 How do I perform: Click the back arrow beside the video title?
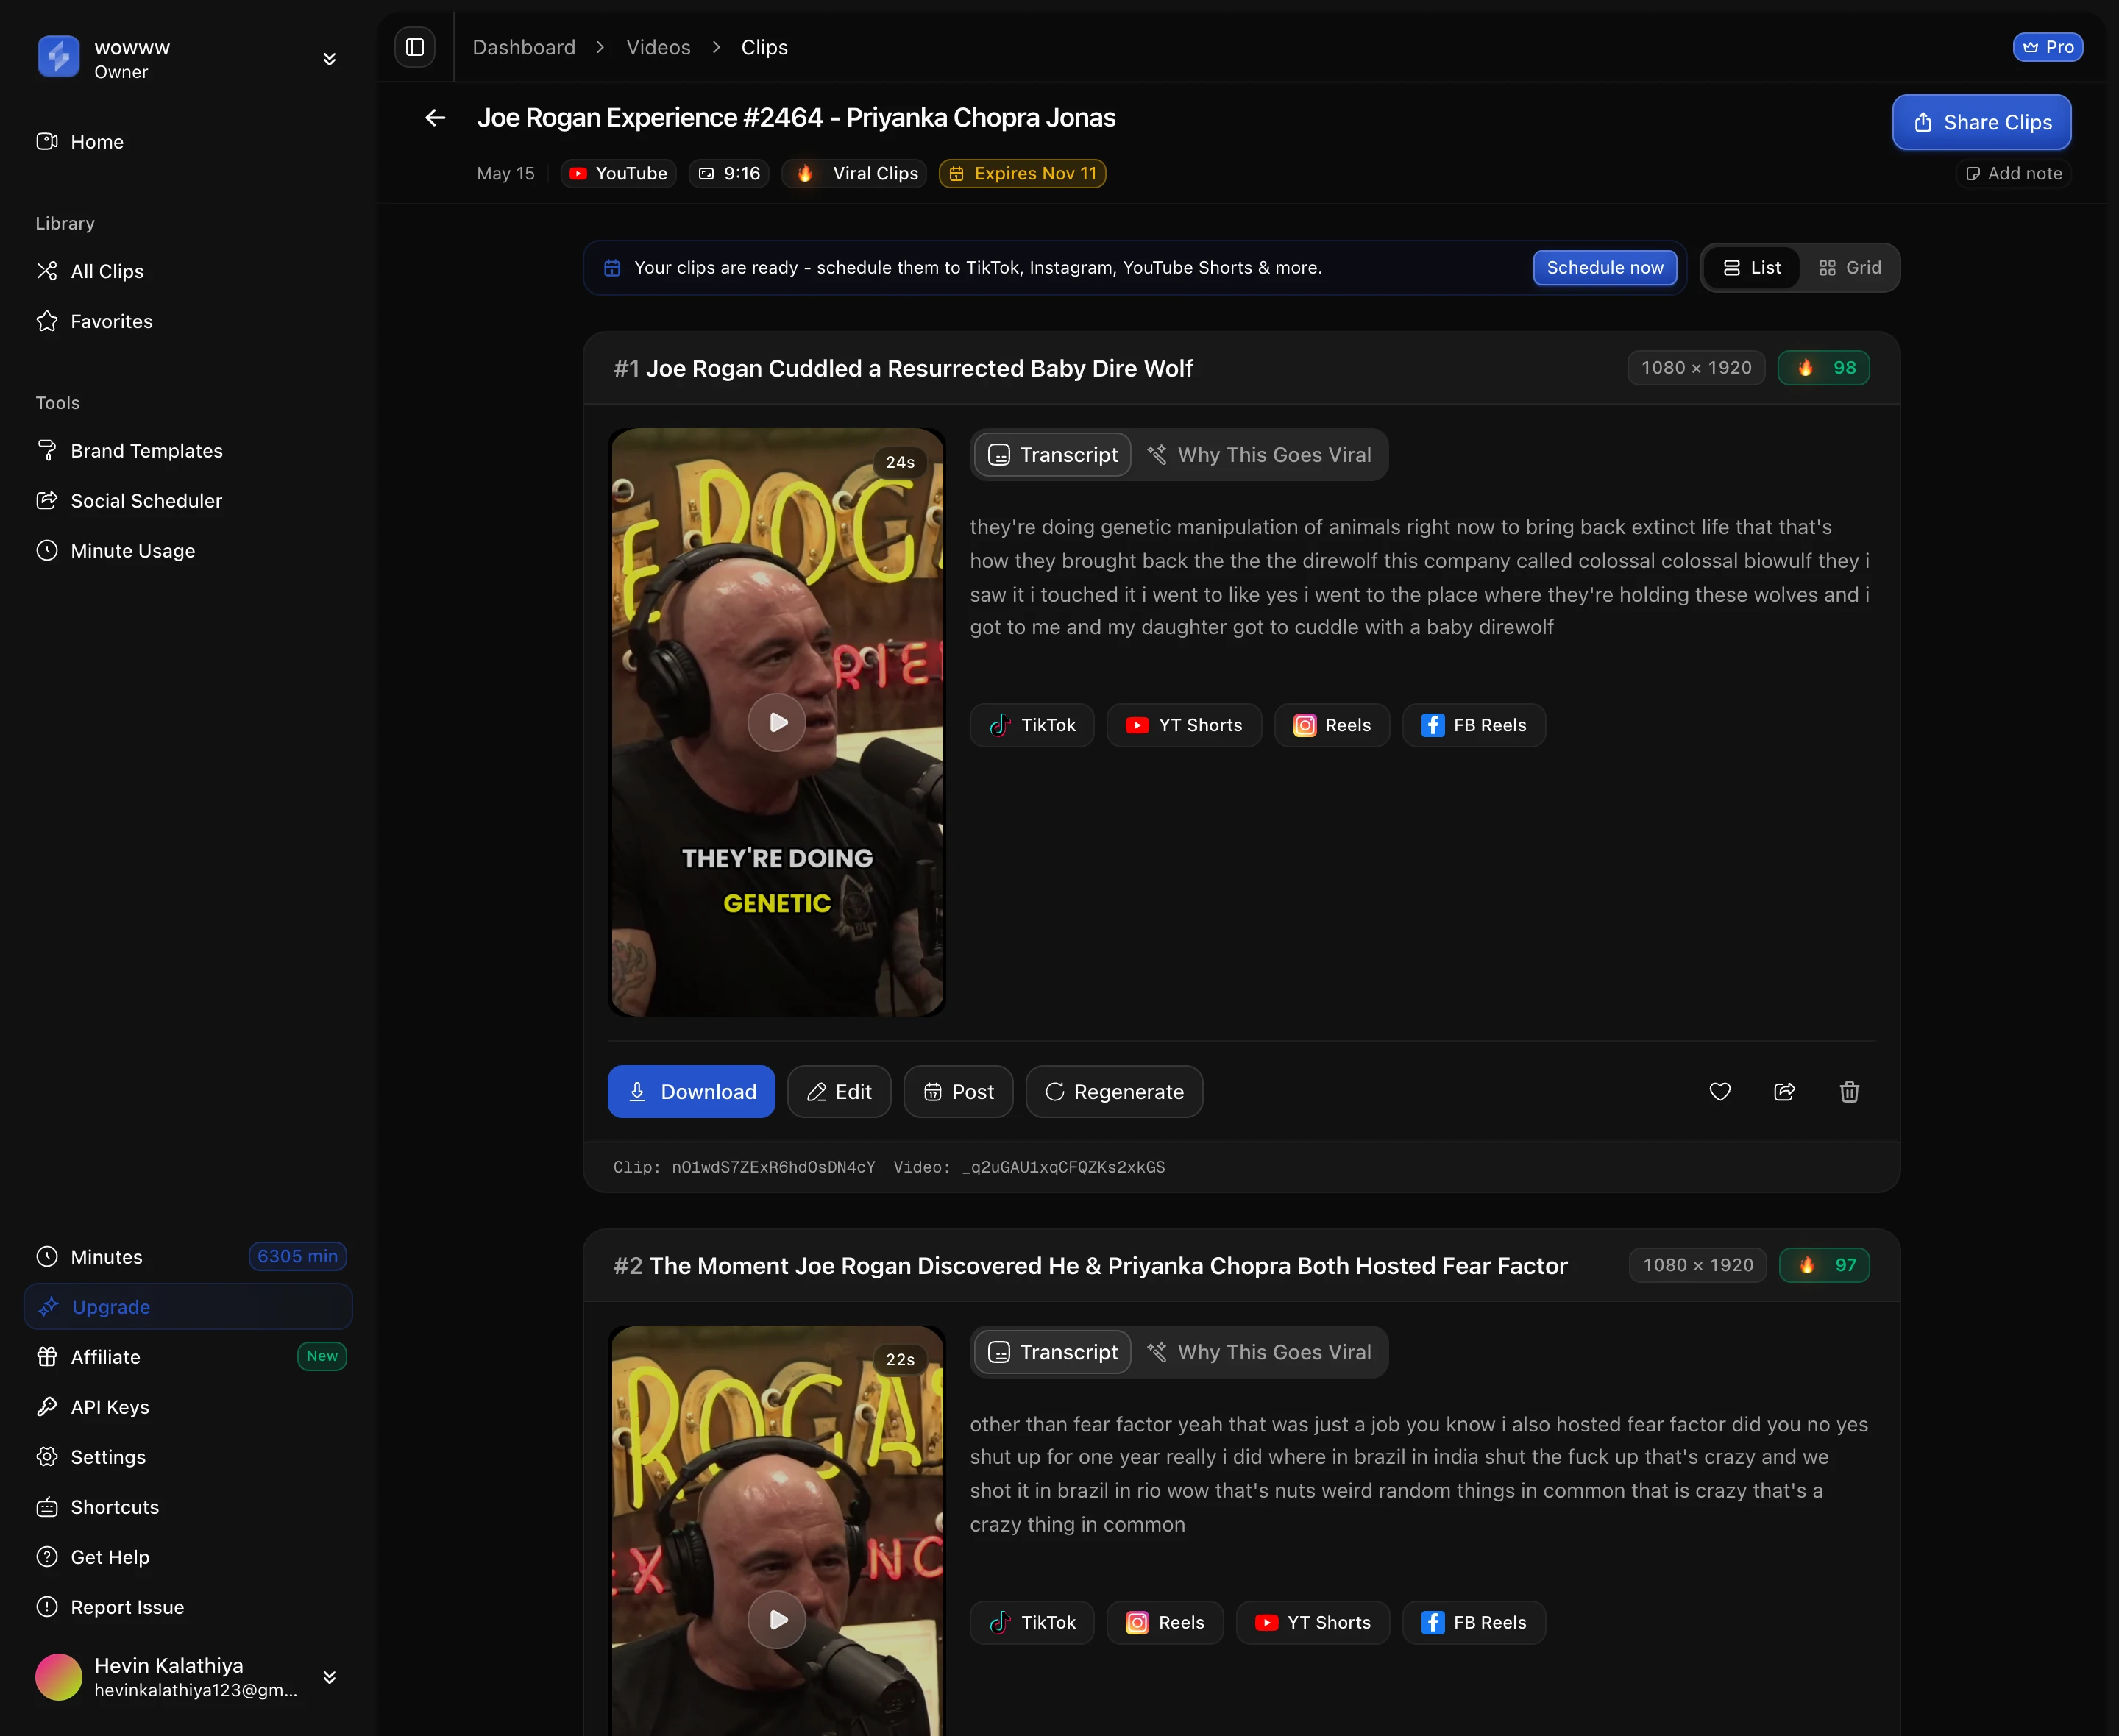pos(435,118)
